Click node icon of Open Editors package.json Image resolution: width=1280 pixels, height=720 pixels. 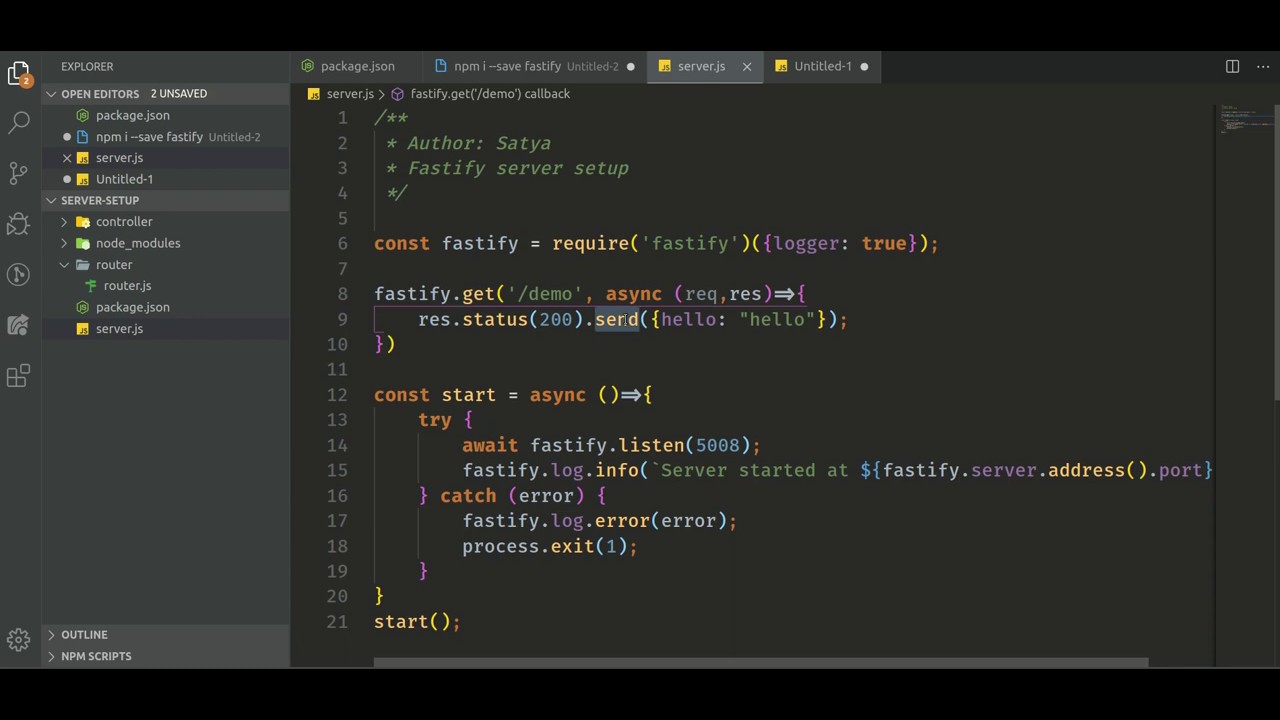point(83,115)
